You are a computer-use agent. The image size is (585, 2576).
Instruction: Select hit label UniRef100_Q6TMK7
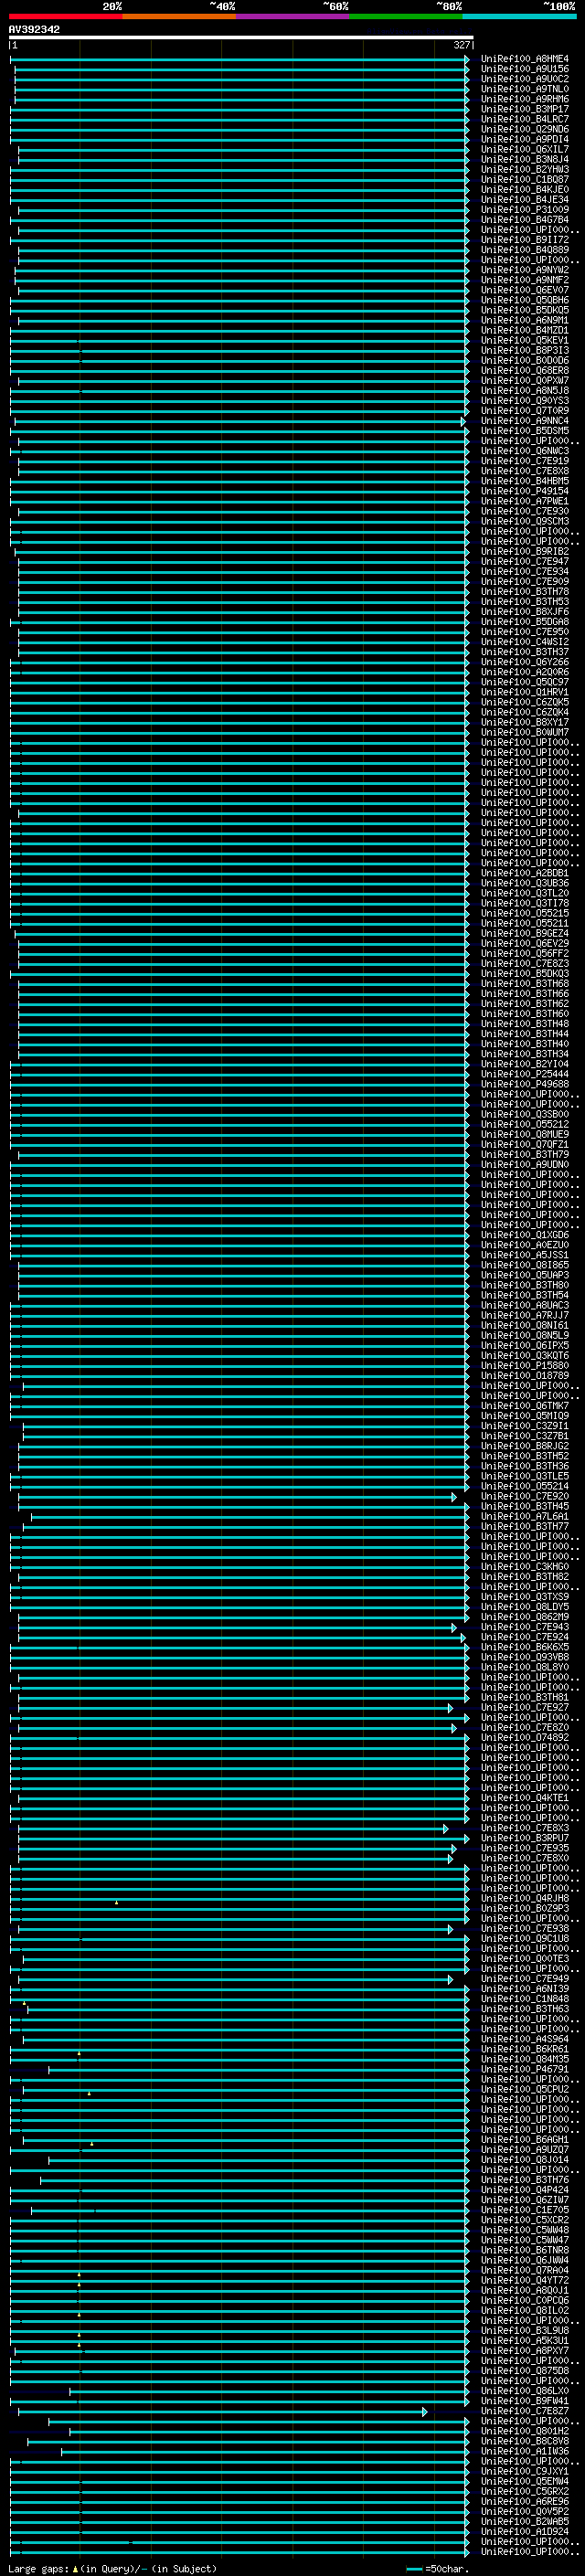[x=525, y=1406]
